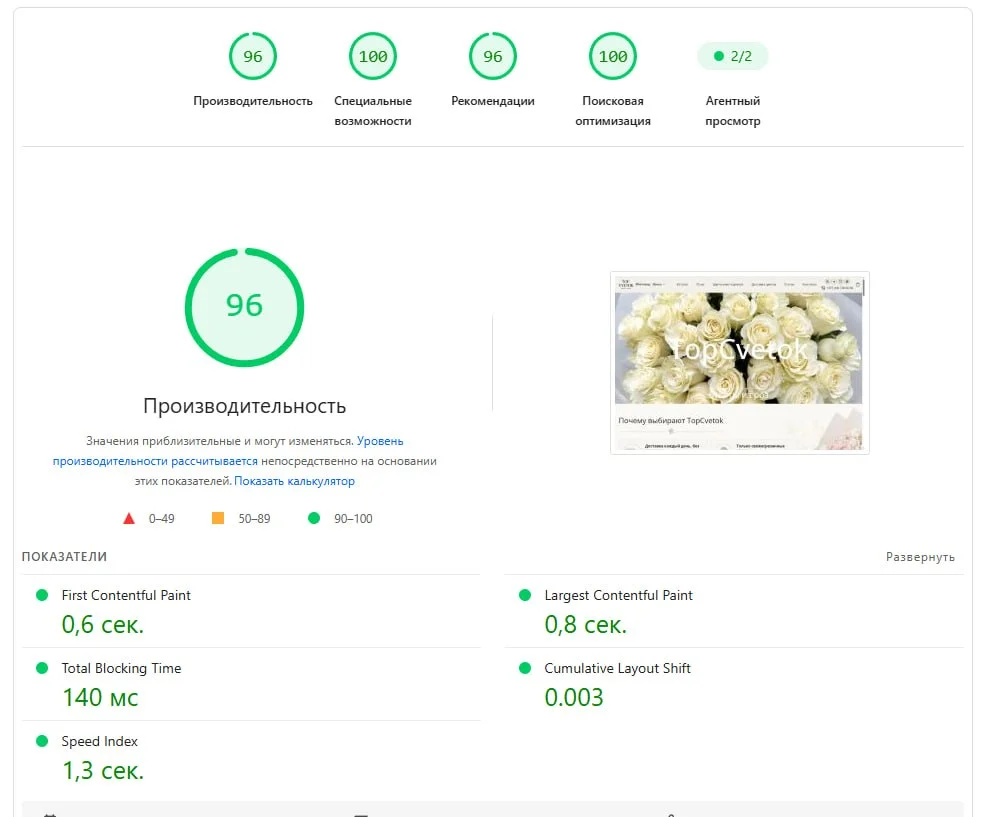Click the green dot beside First Contentful Paint
Viewport: 986px width, 817px height.
(42, 595)
